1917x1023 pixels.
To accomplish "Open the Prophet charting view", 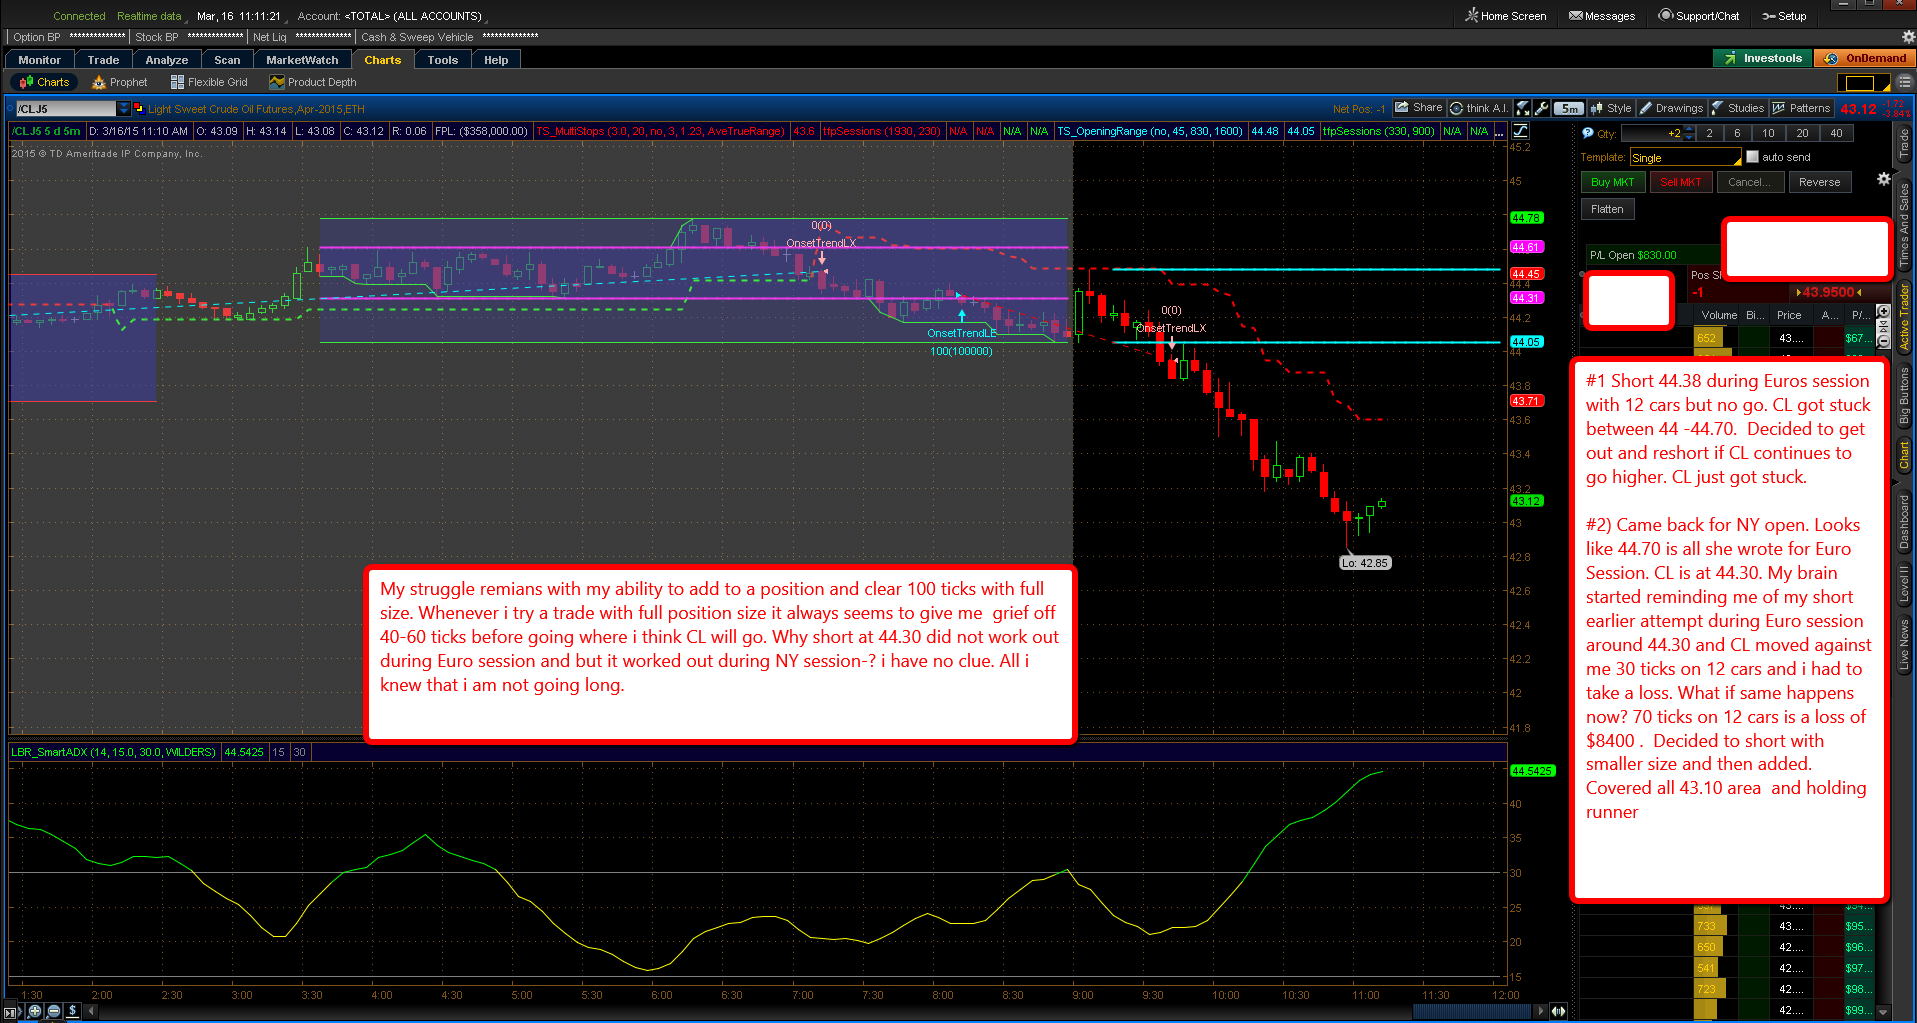I will tap(120, 82).
